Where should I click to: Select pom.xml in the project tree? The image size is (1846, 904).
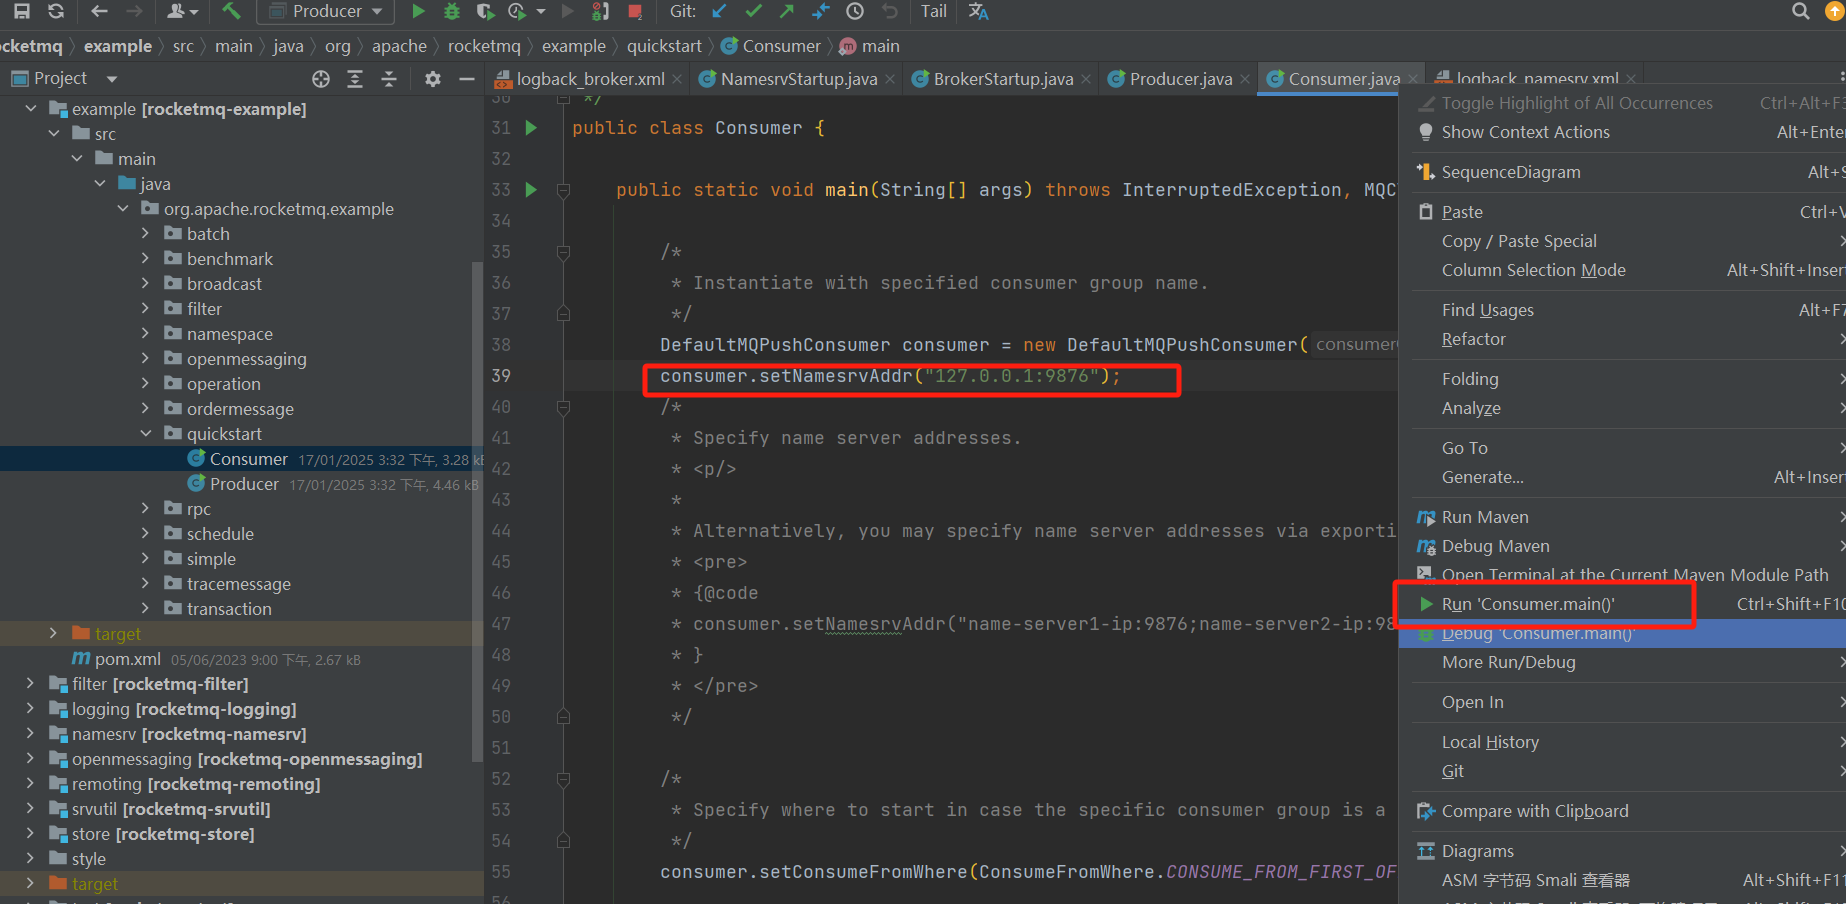127,659
